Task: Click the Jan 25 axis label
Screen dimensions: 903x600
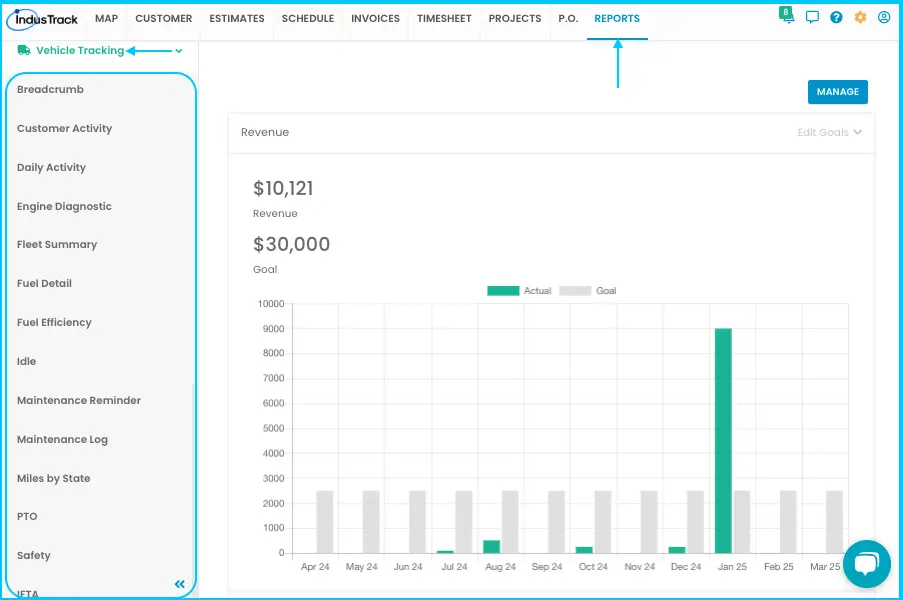Action: coord(732,567)
